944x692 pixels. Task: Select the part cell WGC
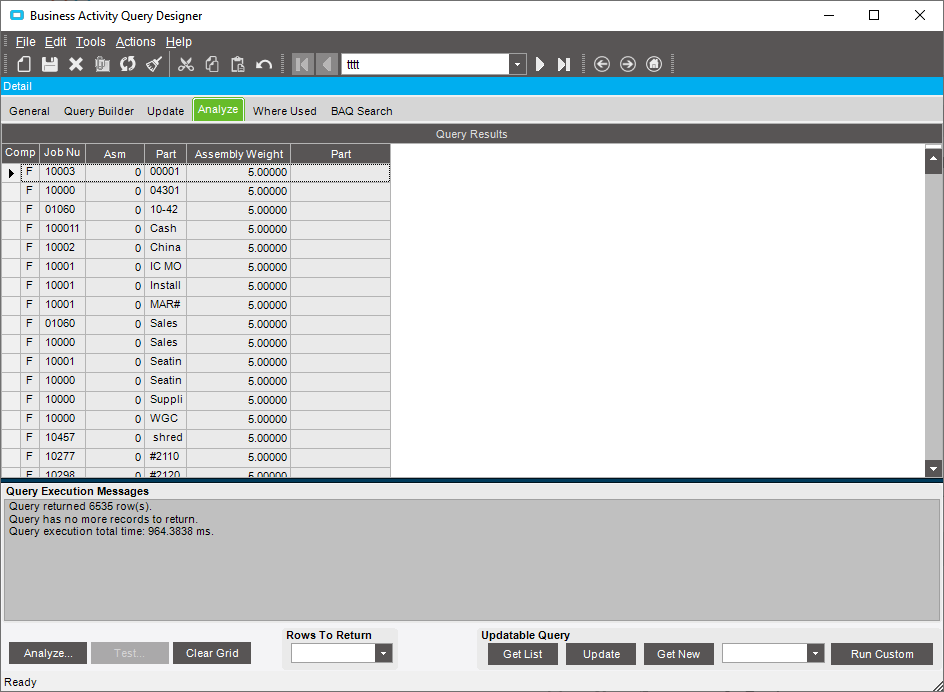166,419
